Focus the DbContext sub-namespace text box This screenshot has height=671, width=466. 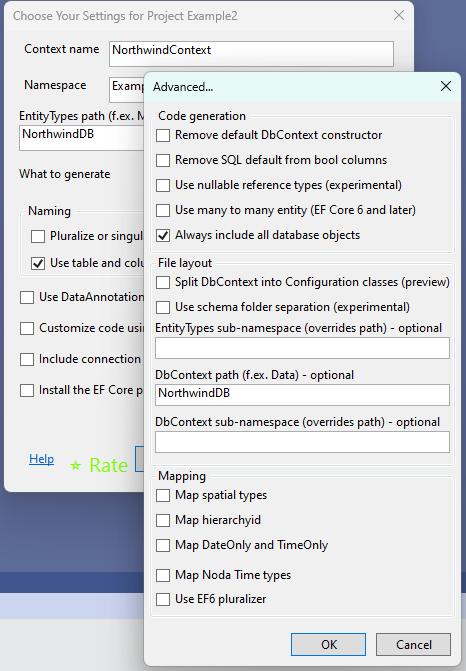click(x=302, y=442)
